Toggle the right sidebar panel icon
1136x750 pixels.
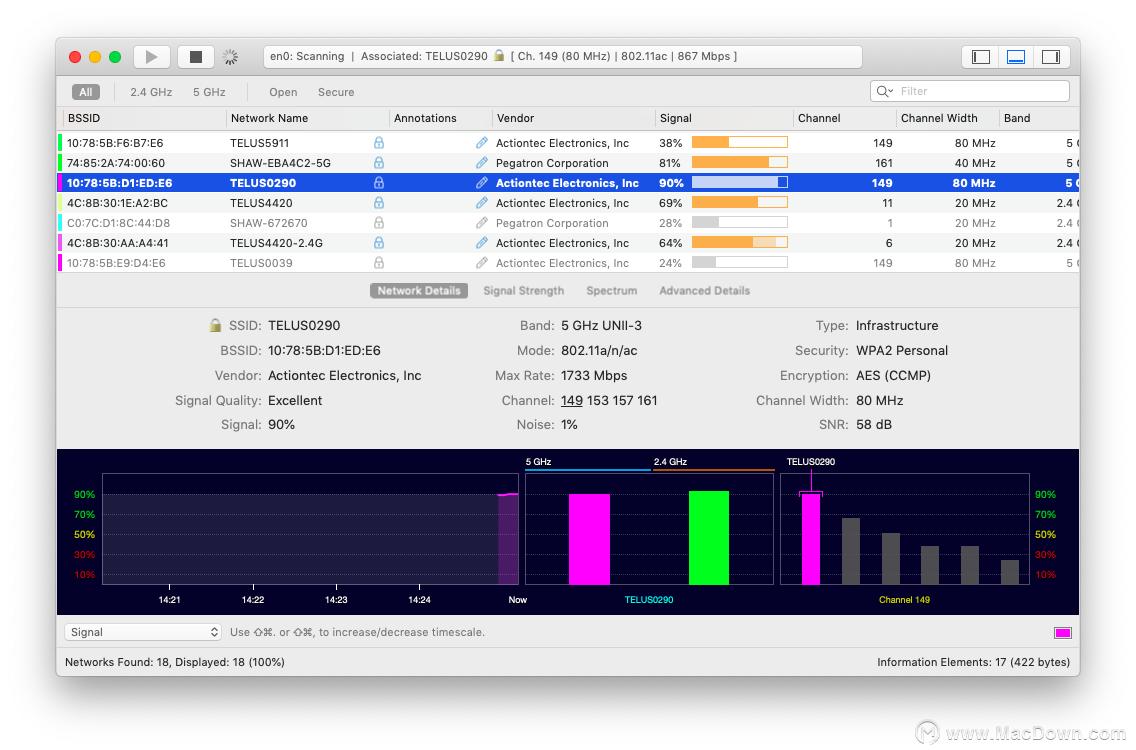tap(1051, 57)
